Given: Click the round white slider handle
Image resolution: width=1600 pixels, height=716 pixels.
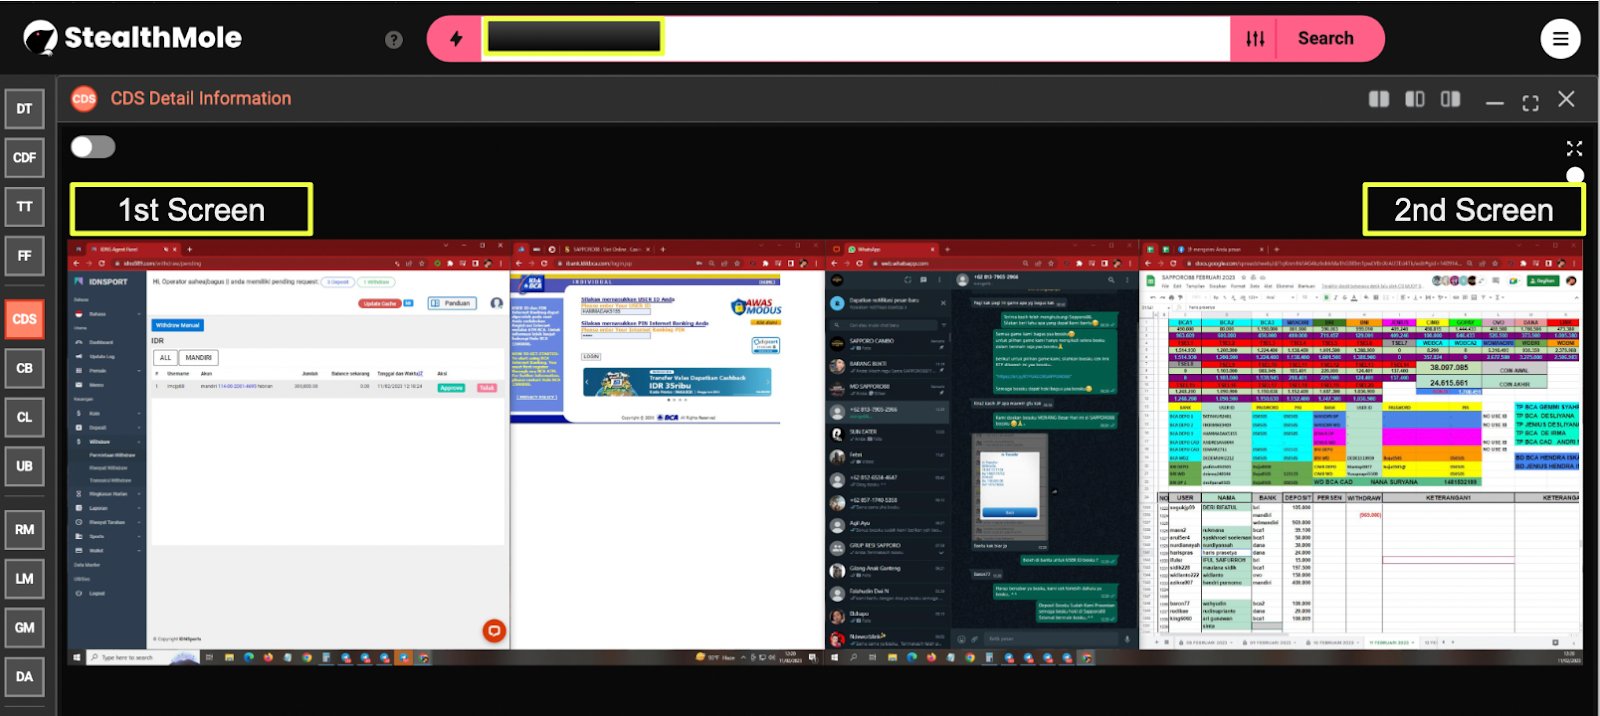Looking at the screenshot, I should click(1575, 175).
